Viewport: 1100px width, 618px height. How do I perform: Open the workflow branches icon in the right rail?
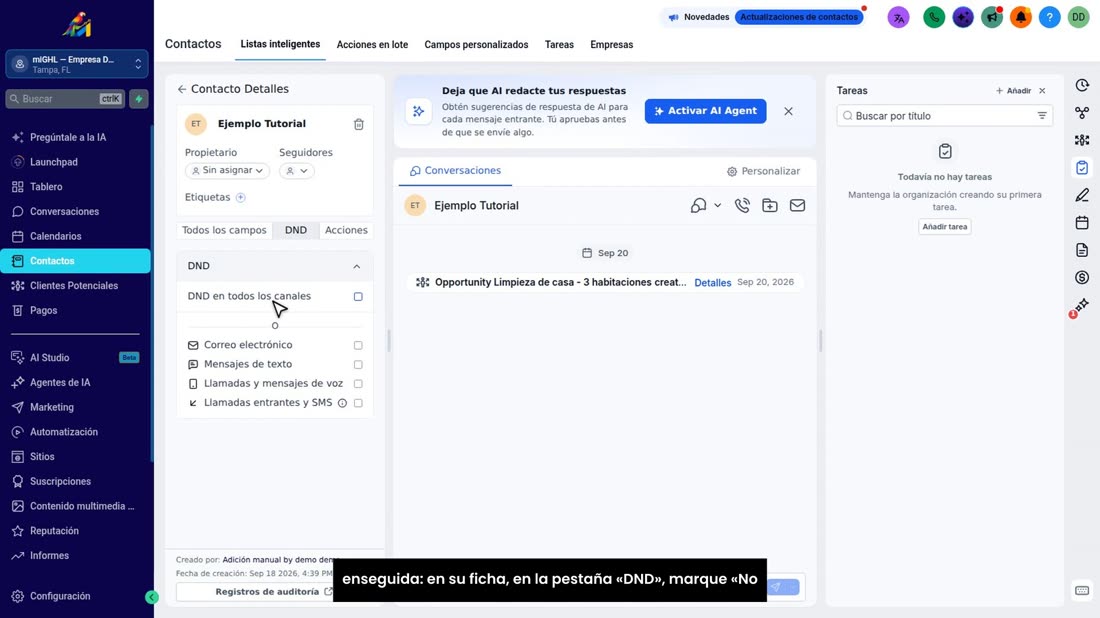point(1082,112)
